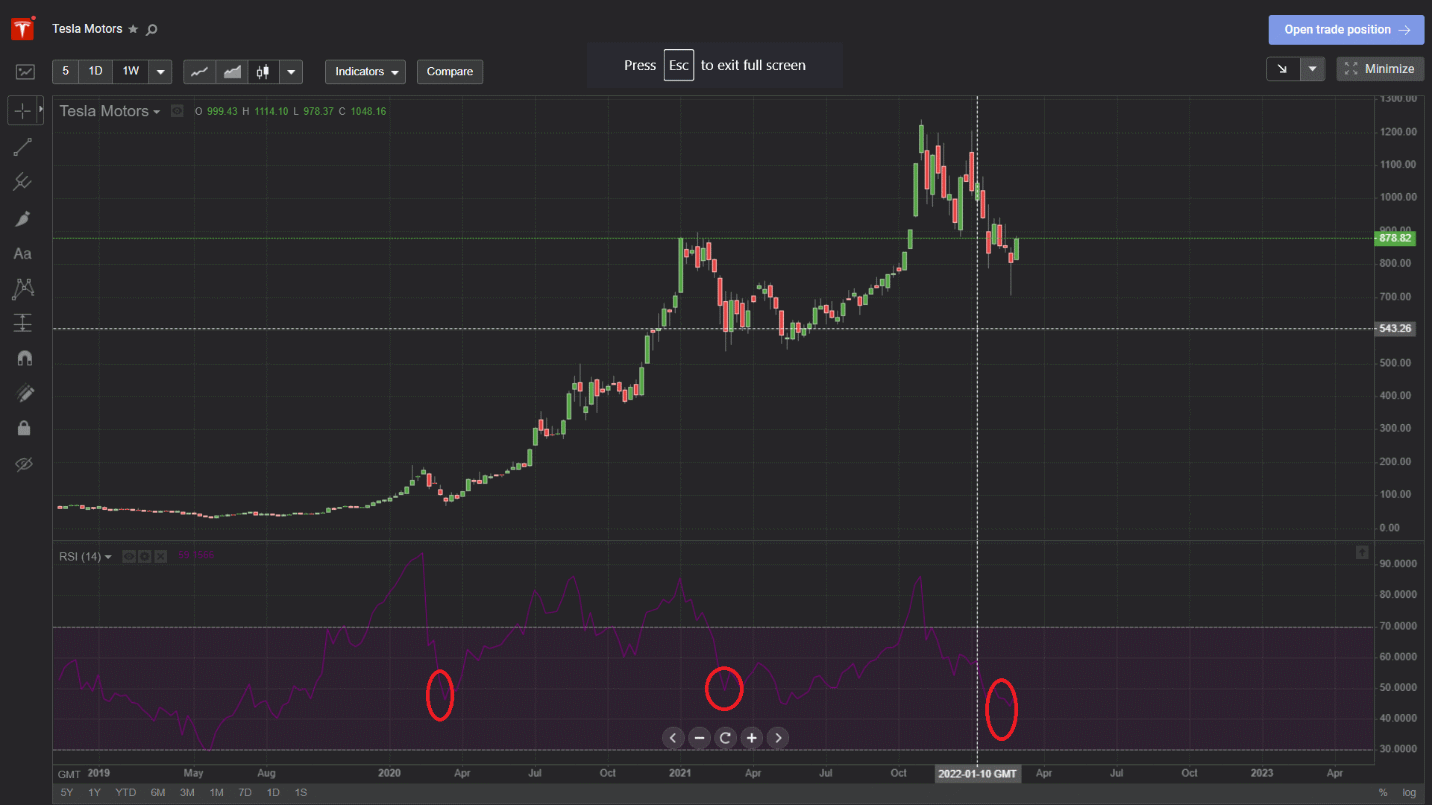Select the 1D interval
The image size is (1432, 805).
click(x=95, y=71)
